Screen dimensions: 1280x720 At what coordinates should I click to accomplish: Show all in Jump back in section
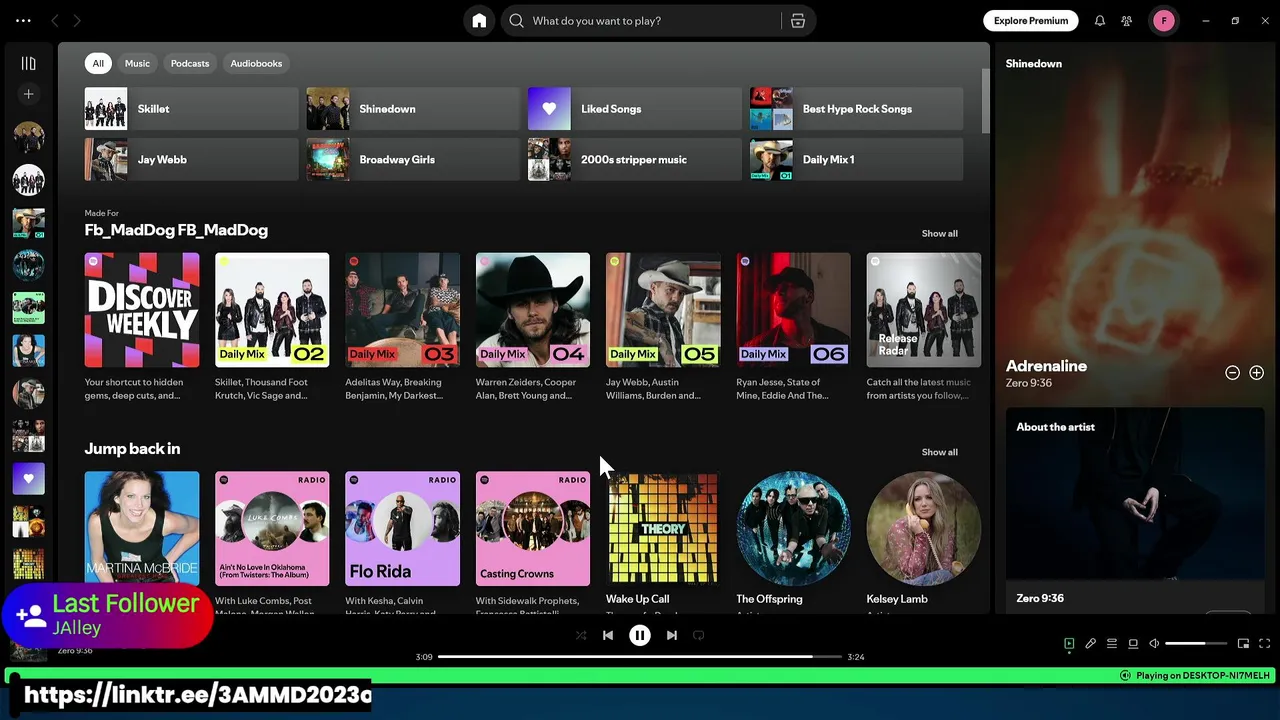(x=939, y=452)
